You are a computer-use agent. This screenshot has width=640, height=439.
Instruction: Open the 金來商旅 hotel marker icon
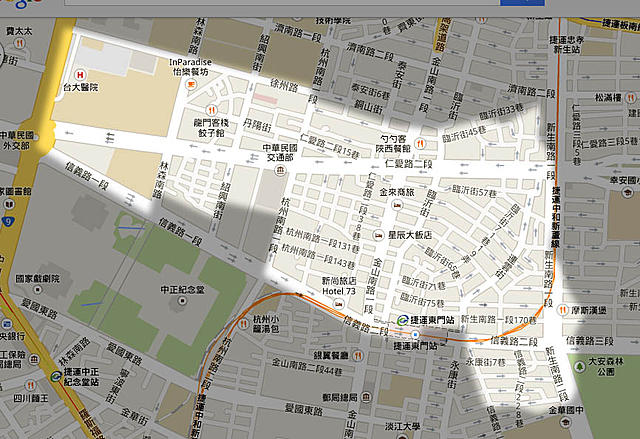[x=397, y=203]
